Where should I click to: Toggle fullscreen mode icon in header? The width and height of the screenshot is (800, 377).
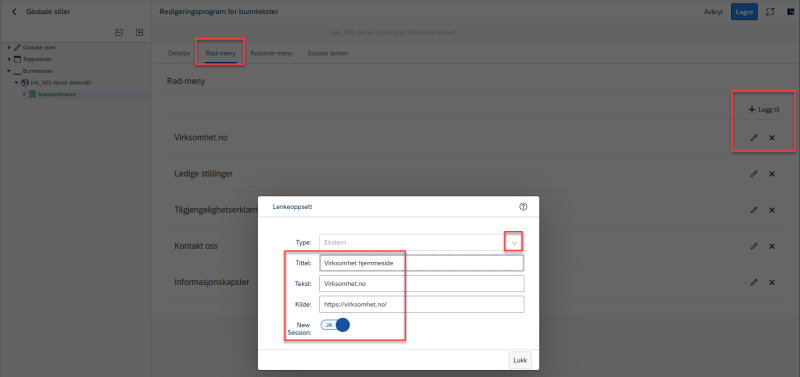tap(771, 12)
